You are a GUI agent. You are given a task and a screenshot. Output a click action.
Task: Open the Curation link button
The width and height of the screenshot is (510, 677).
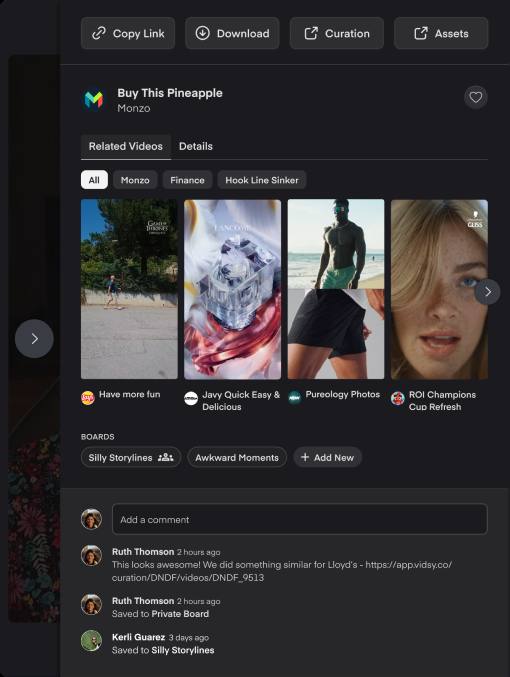(337, 33)
